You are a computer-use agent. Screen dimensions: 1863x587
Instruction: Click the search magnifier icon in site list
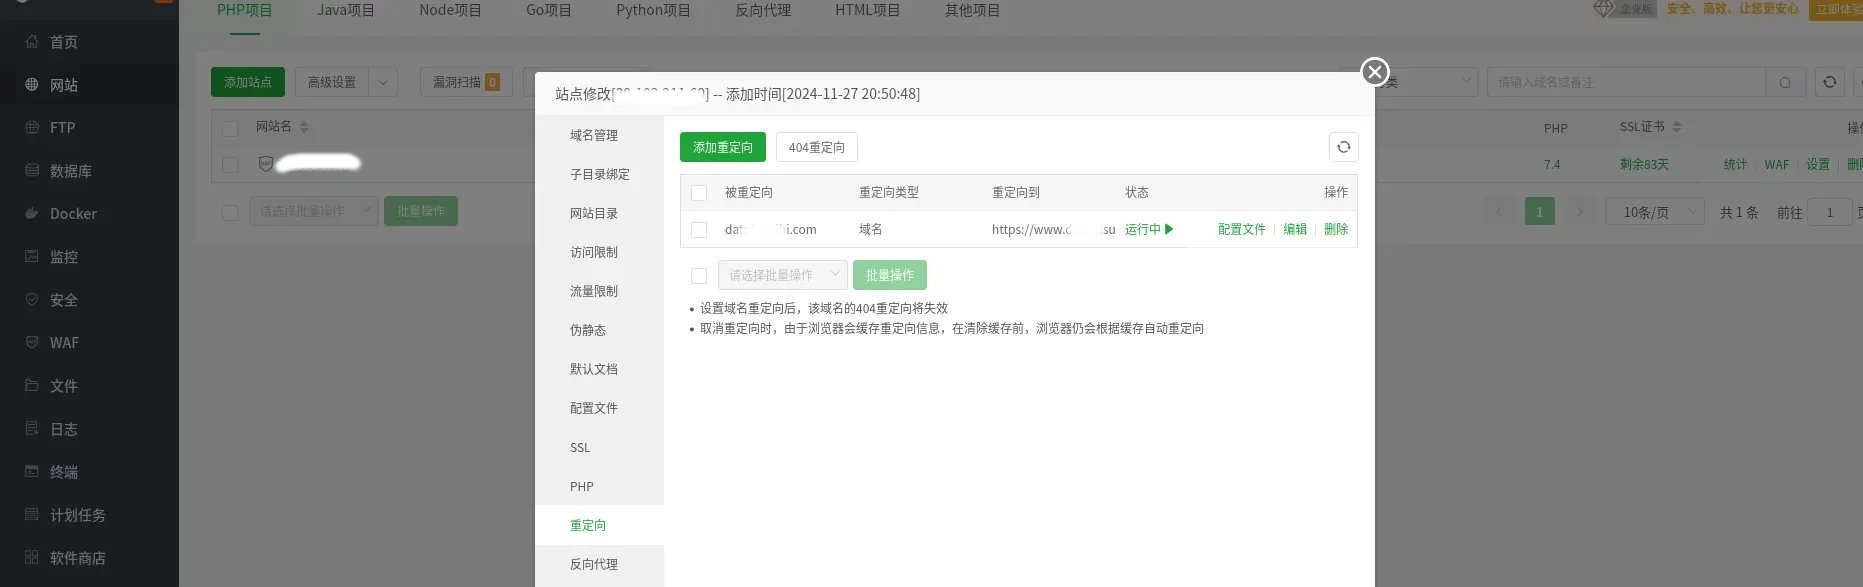[x=1785, y=82]
